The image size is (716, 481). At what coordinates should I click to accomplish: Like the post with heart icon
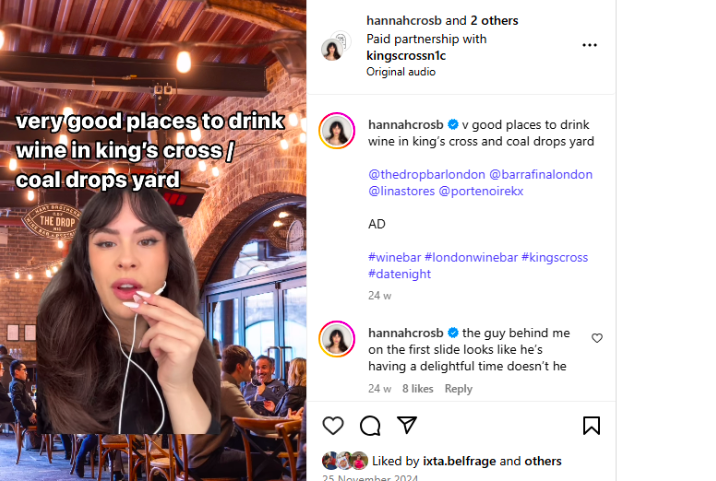pos(333,426)
